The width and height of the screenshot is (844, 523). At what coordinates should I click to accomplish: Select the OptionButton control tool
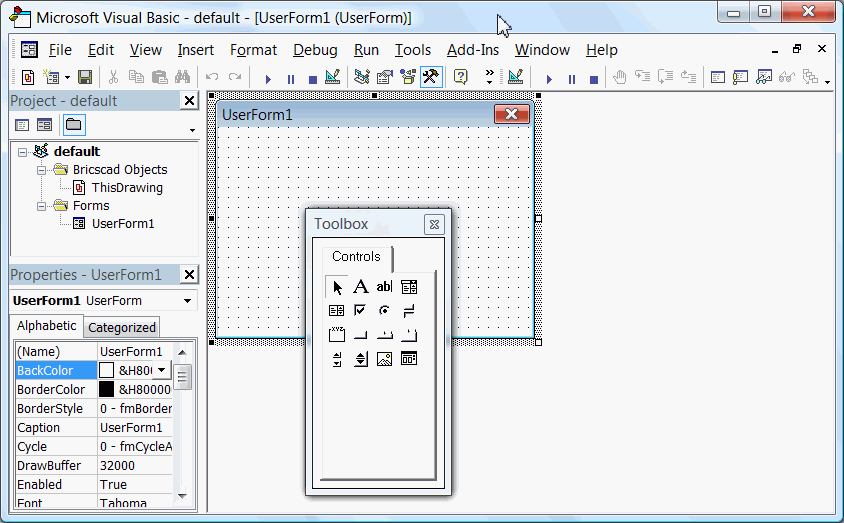tap(384, 311)
